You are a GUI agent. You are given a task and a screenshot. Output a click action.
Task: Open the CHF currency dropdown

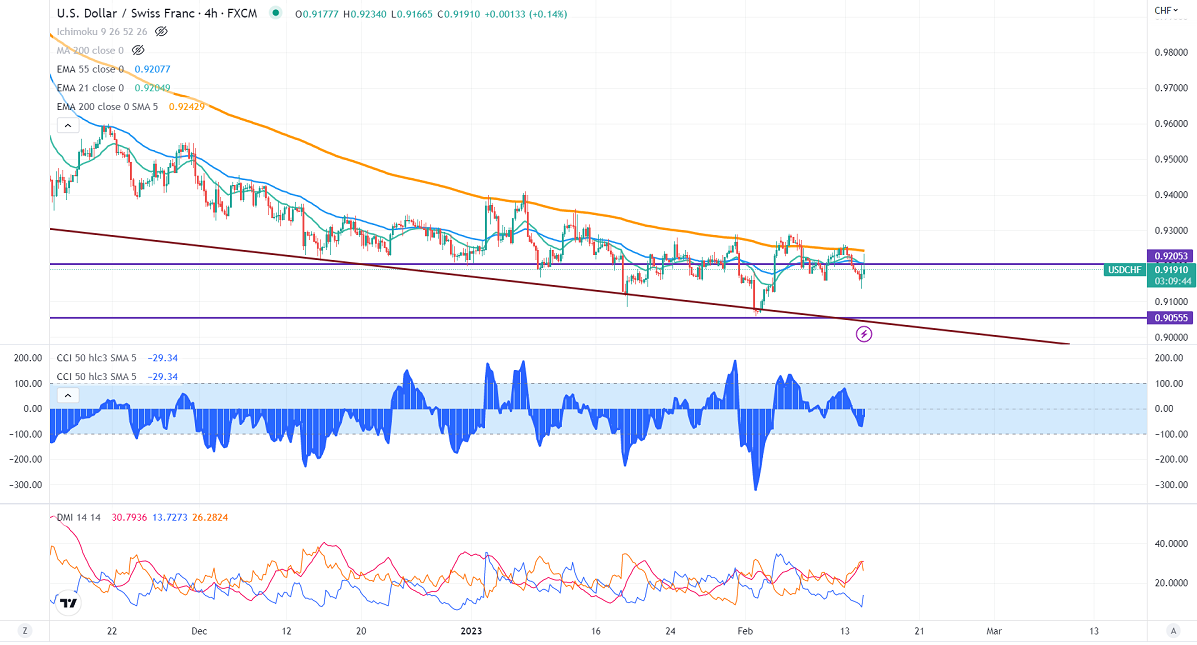[1165, 11]
